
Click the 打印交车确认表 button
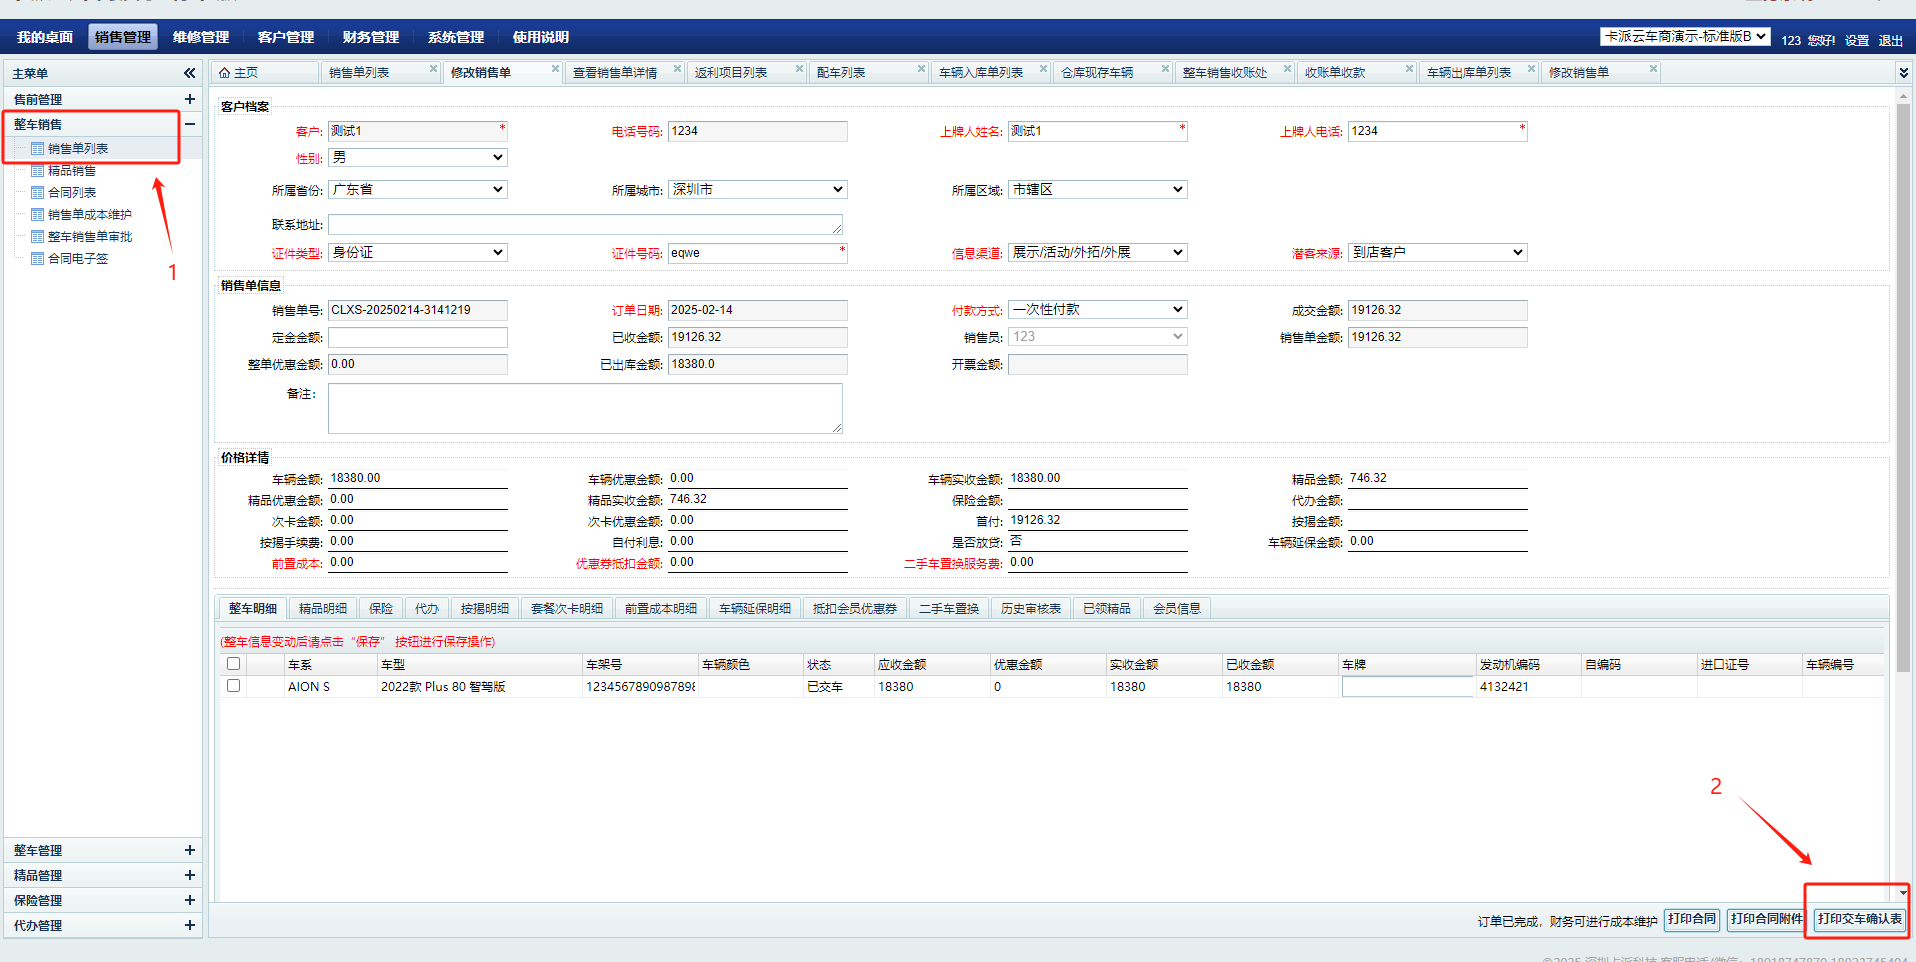tap(1859, 919)
